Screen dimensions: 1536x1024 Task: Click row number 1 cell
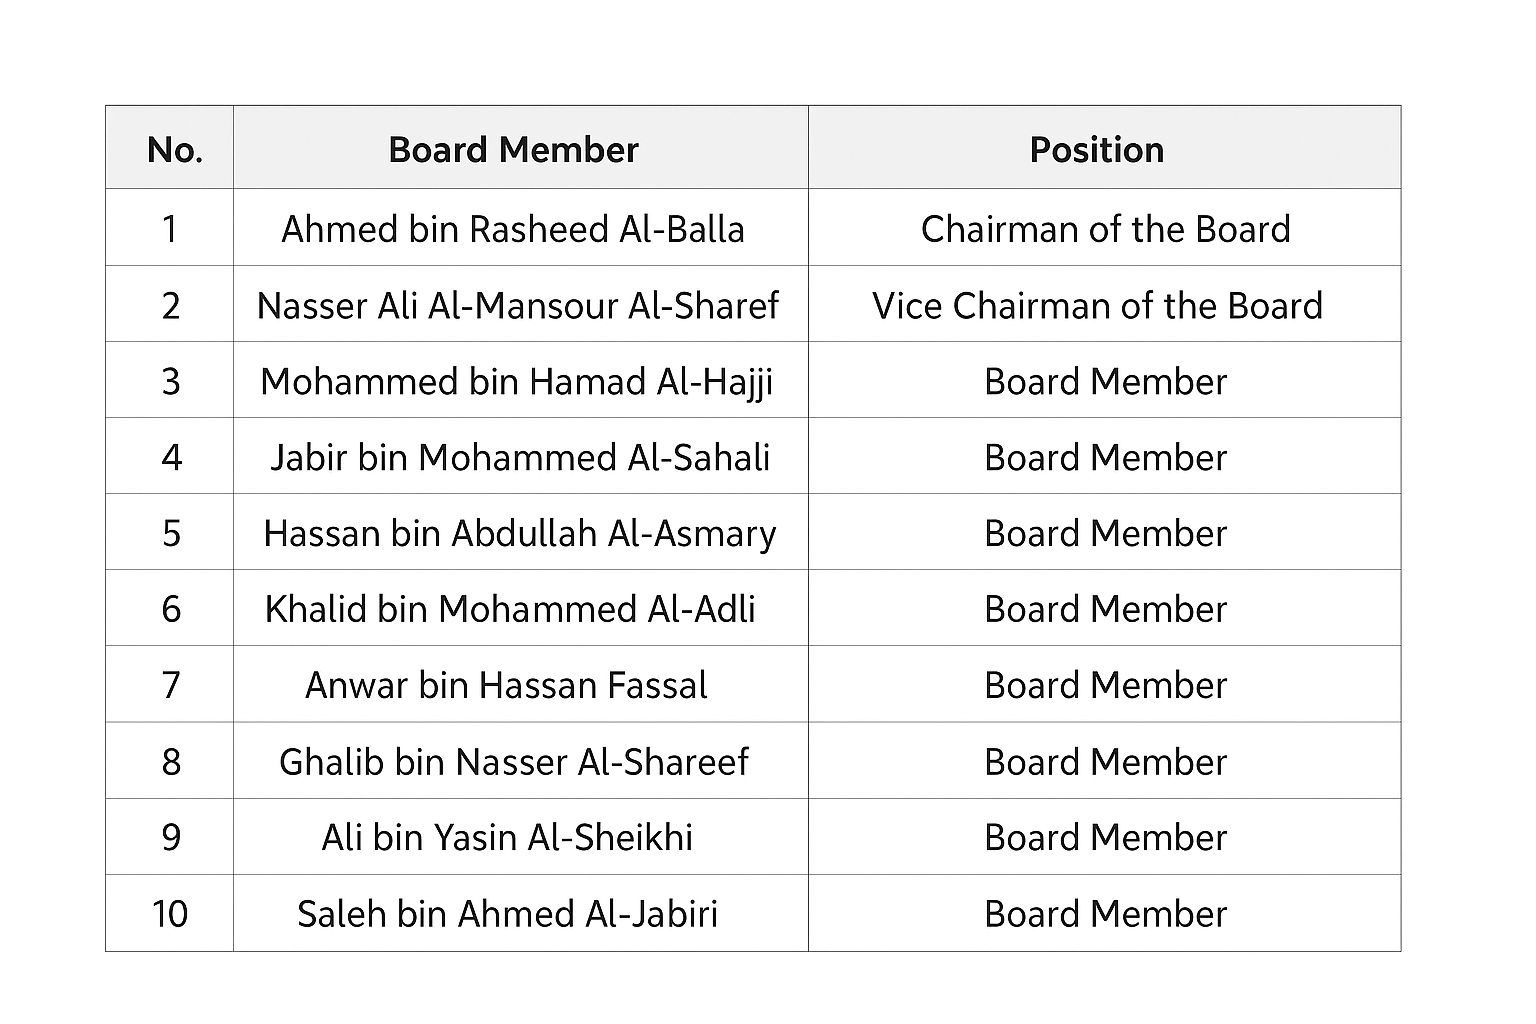(x=170, y=229)
